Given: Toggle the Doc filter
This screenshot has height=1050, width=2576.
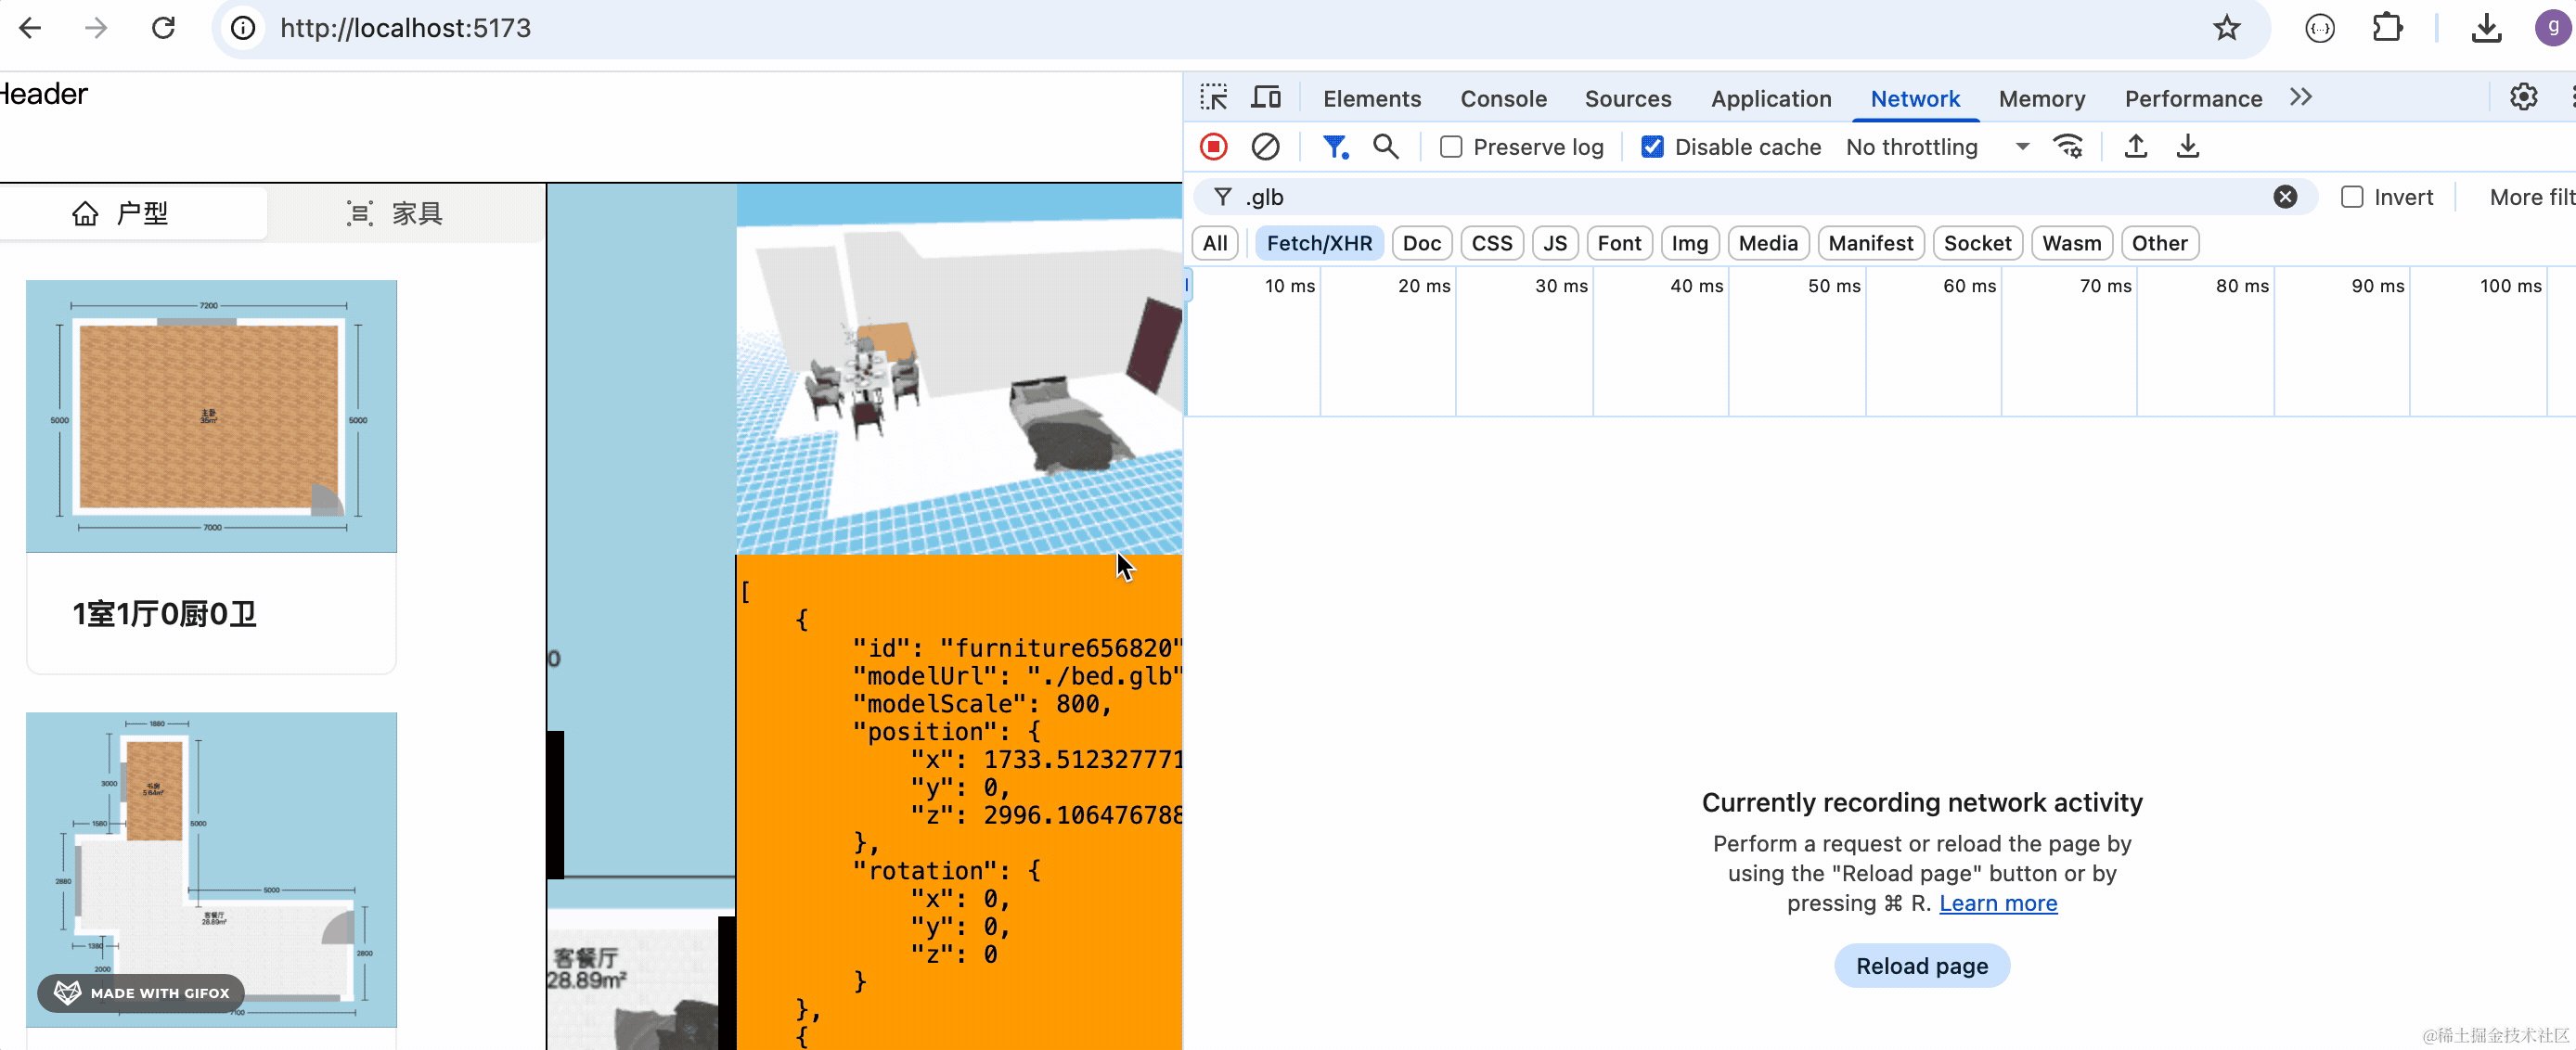Looking at the screenshot, I should [1421, 243].
